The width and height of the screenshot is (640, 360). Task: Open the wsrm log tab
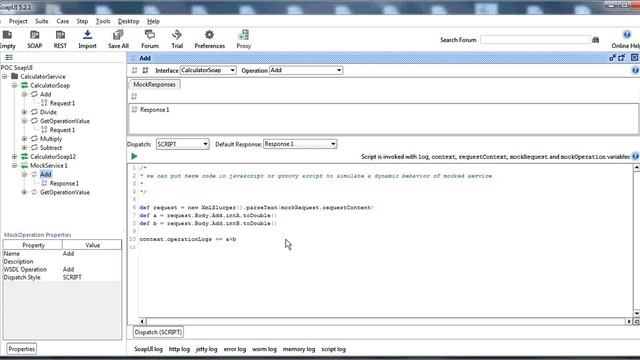point(264,349)
